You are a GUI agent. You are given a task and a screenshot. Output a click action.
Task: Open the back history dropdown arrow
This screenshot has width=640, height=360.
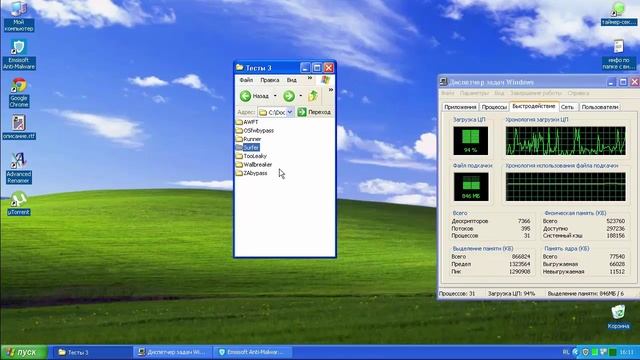[x=275, y=96]
